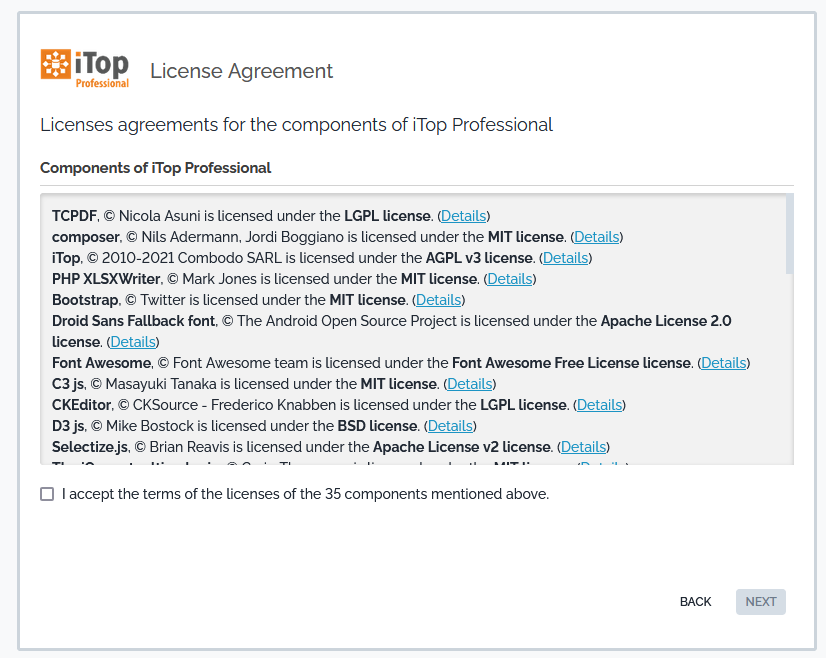This screenshot has height=658, width=826.
Task: Open Details link for TCPDF license
Action: point(464,216)
